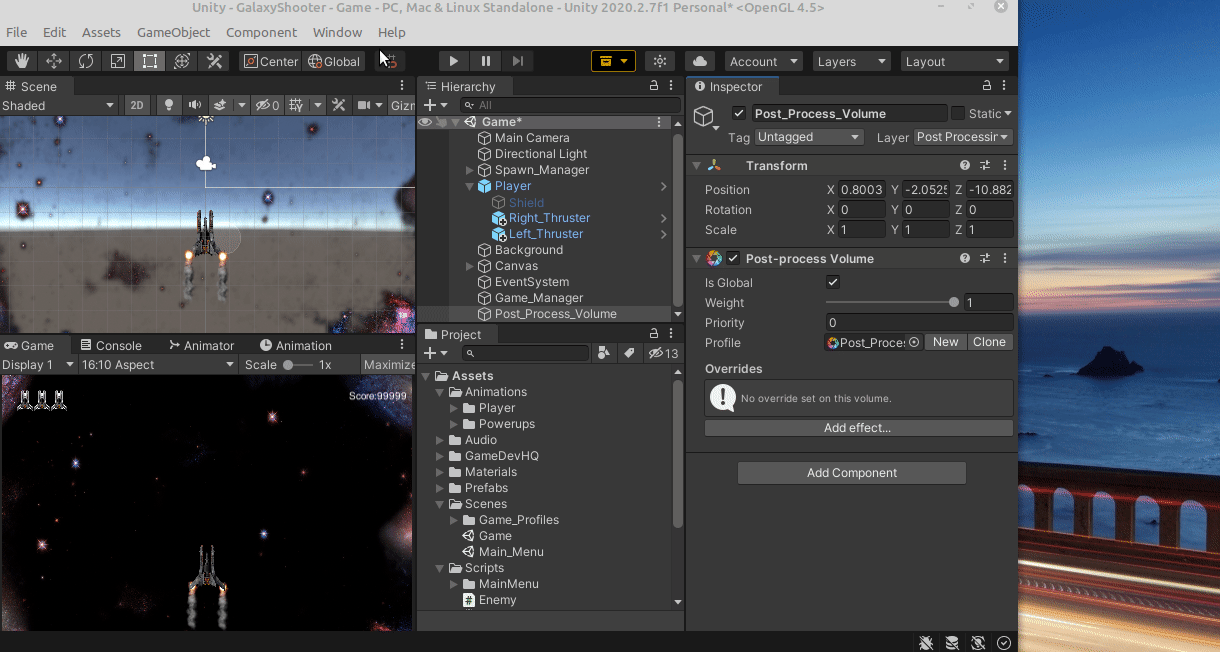This screenshot has width=1220, height=652.
Task: Open the Window menu
Action: click(x=338, y=32)
